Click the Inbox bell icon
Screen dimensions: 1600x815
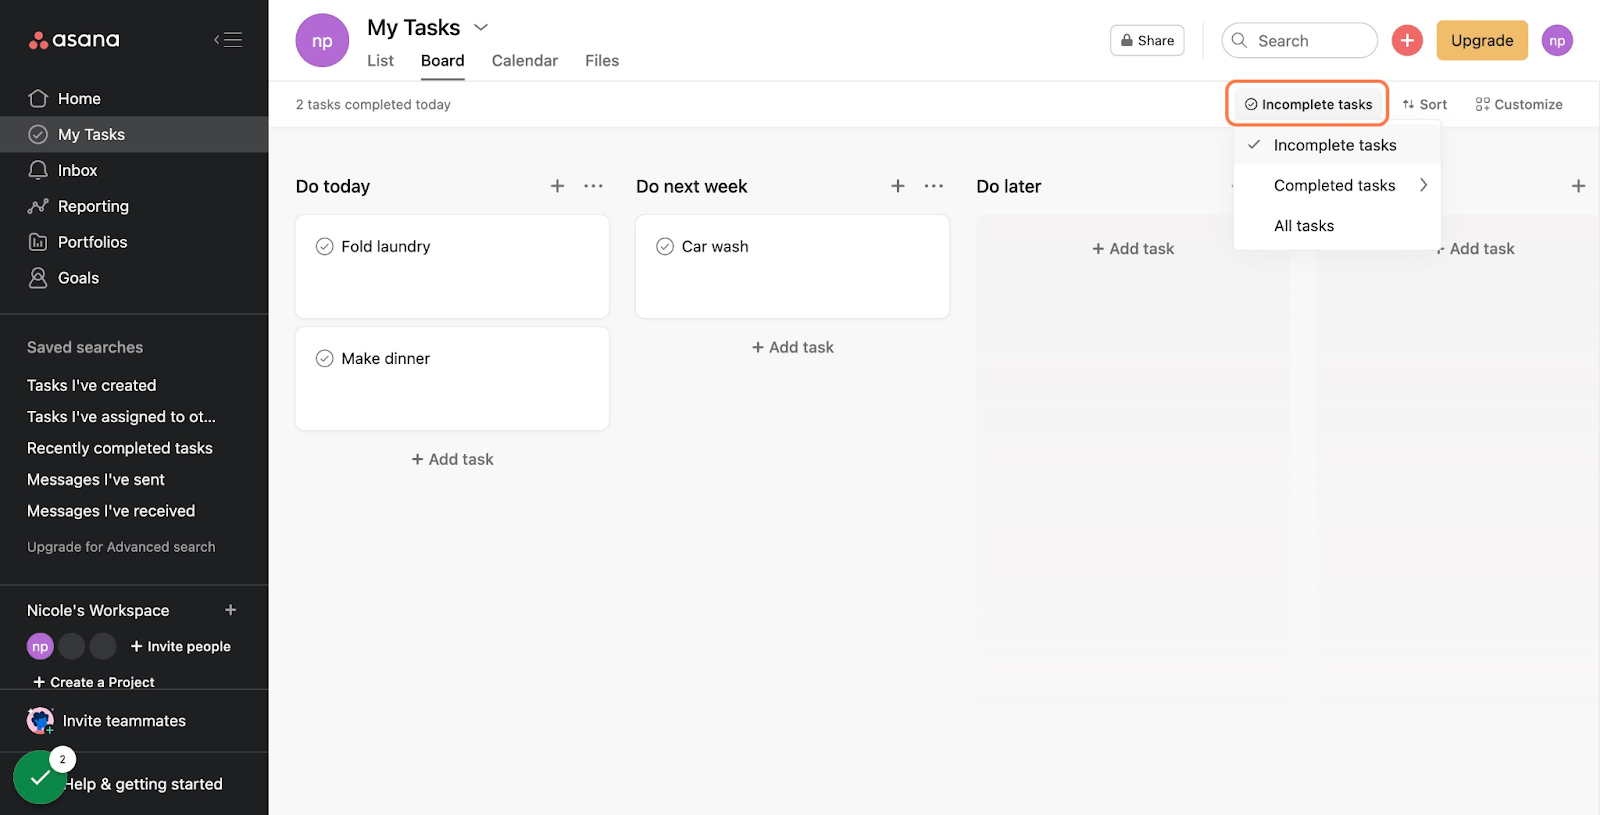38,170
